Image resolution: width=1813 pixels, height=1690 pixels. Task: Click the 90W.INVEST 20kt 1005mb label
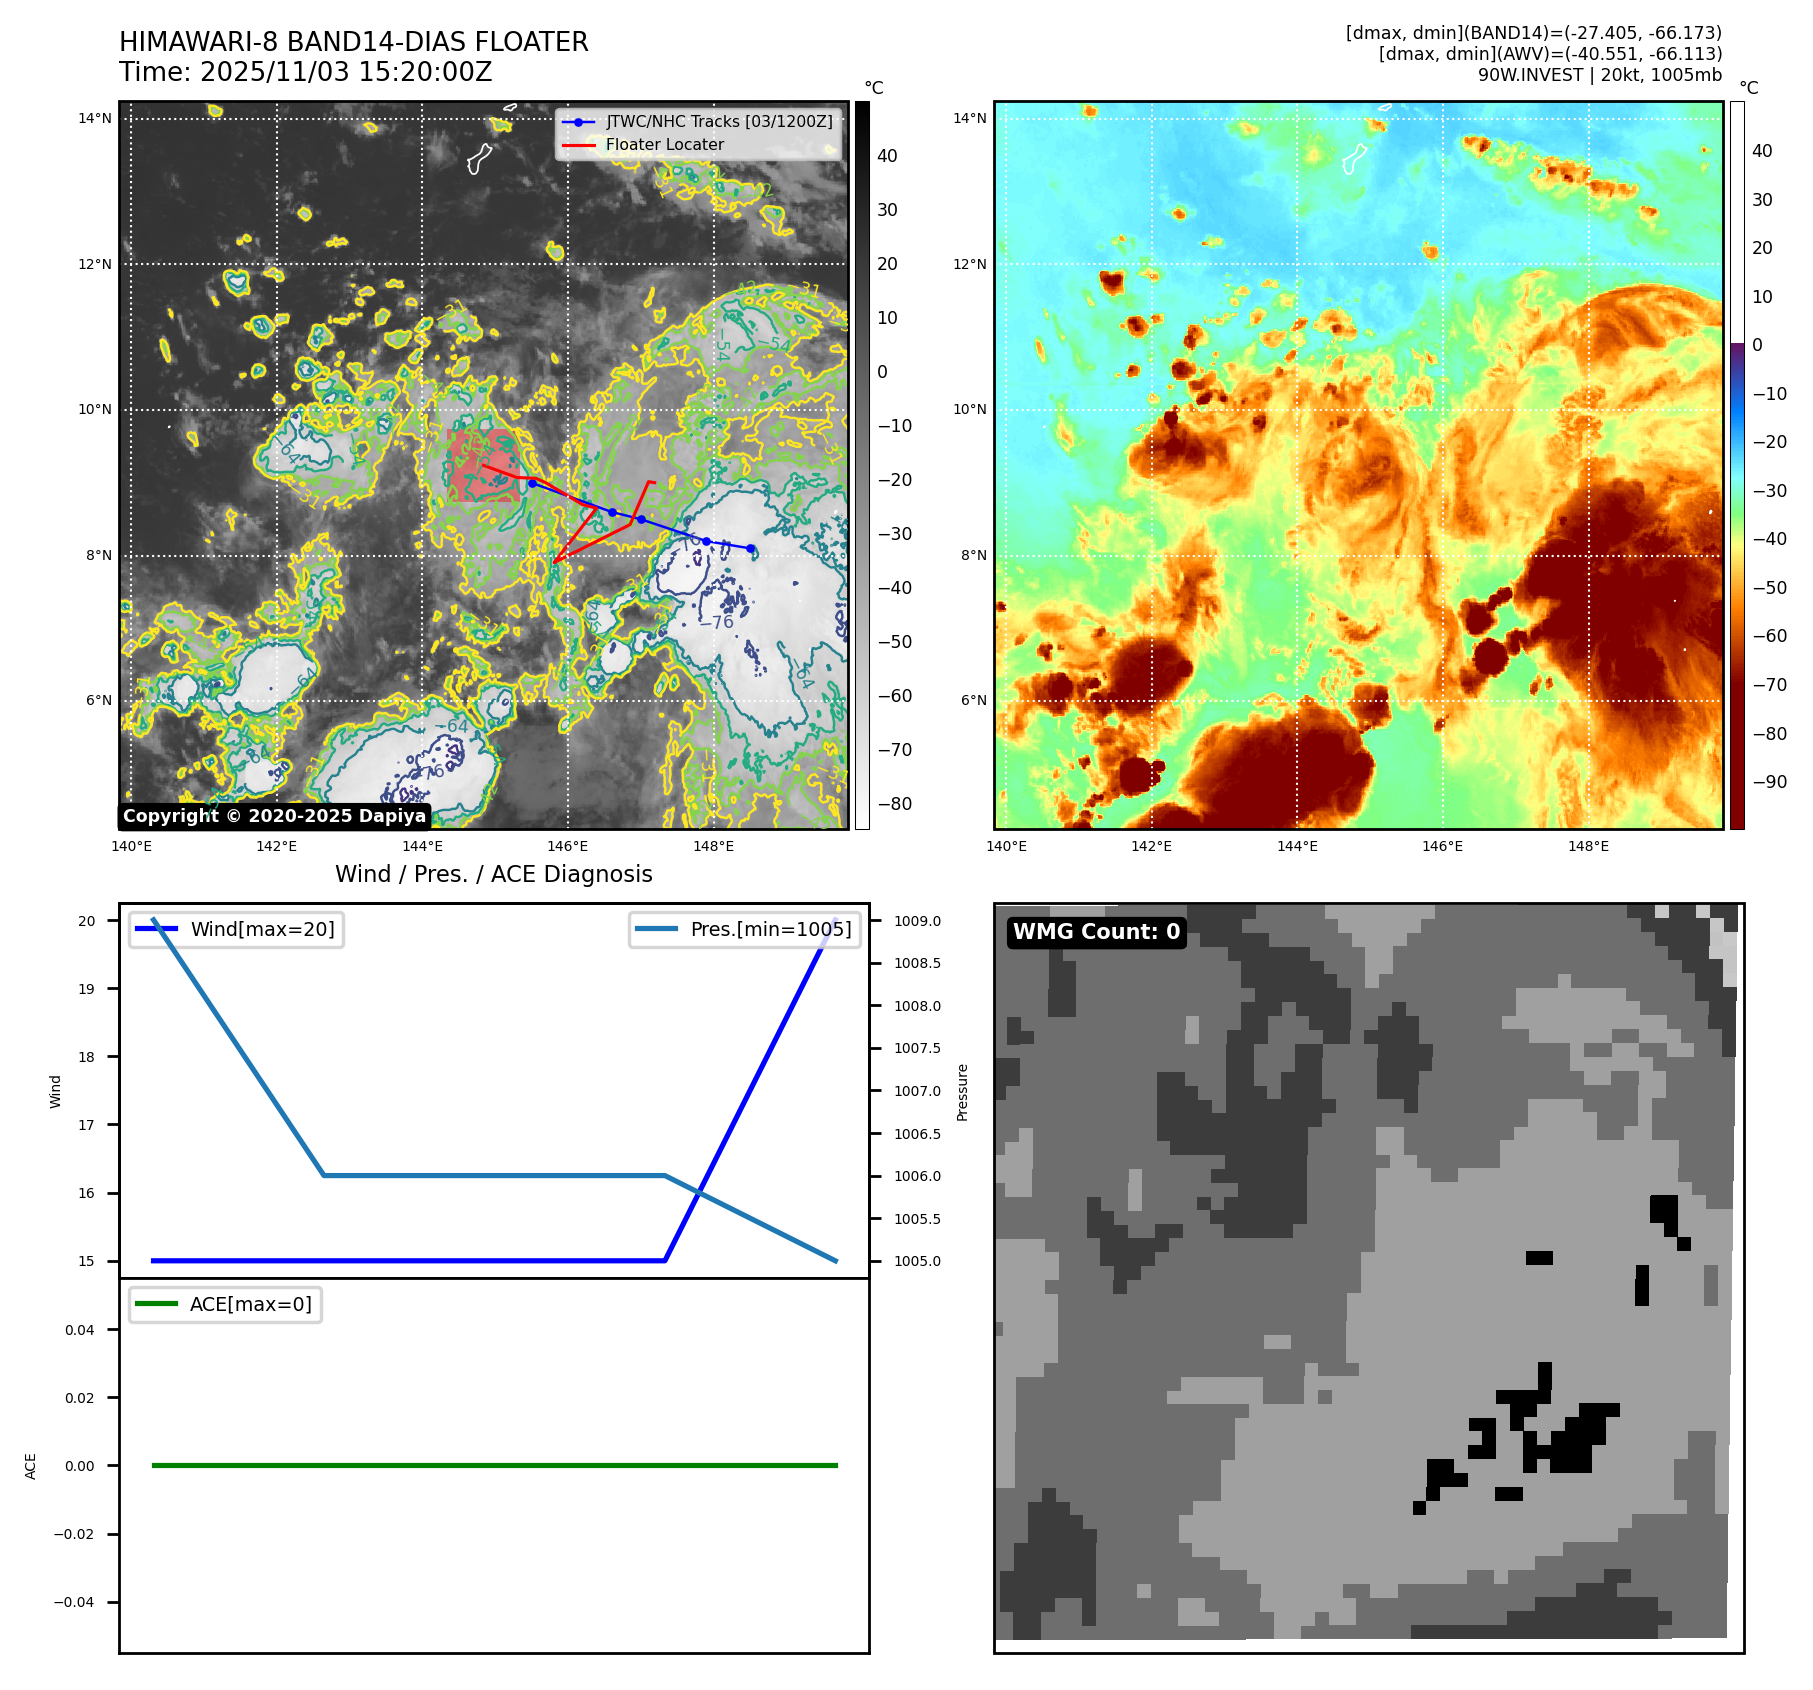click(1599, 75)
